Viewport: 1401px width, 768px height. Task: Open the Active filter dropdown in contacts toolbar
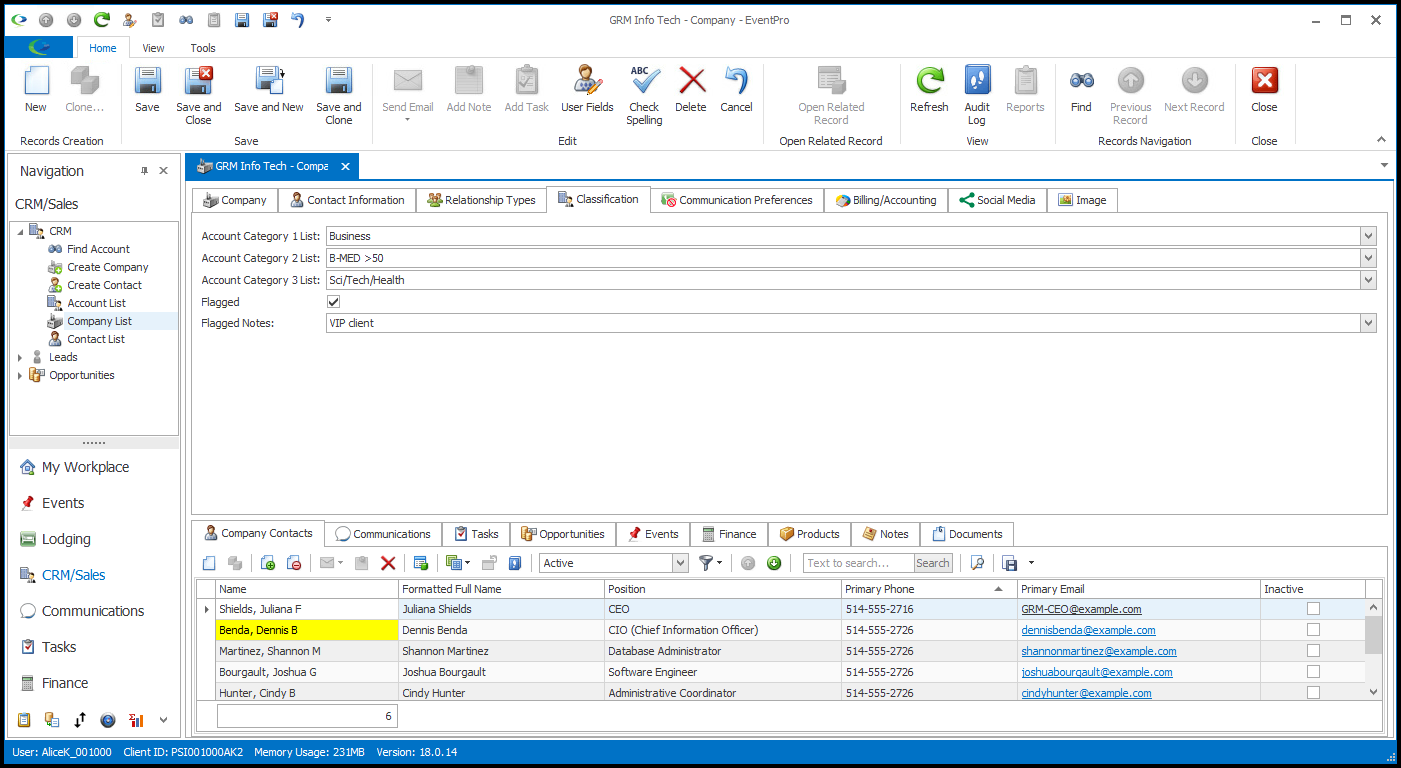(680, 563)
